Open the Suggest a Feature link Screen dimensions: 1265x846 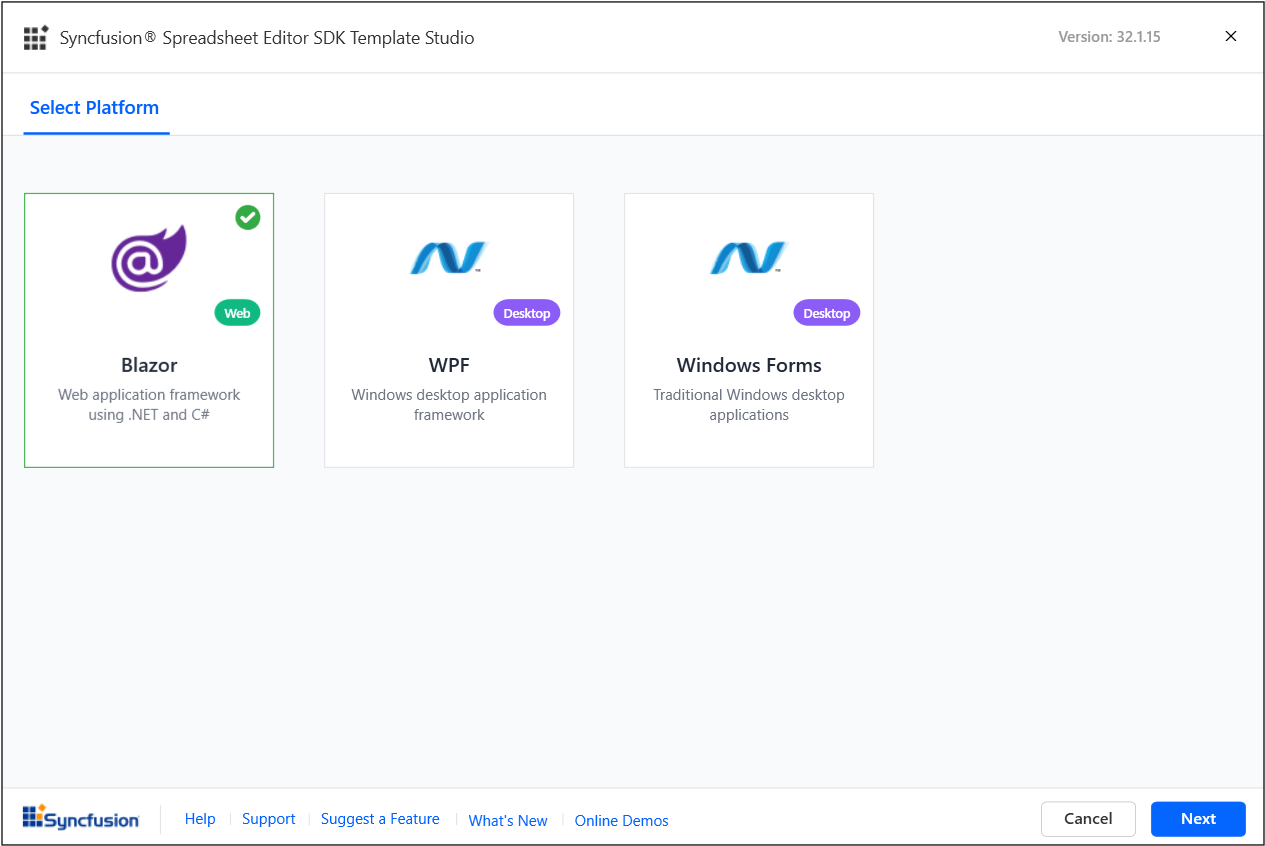tap(380, 819)
